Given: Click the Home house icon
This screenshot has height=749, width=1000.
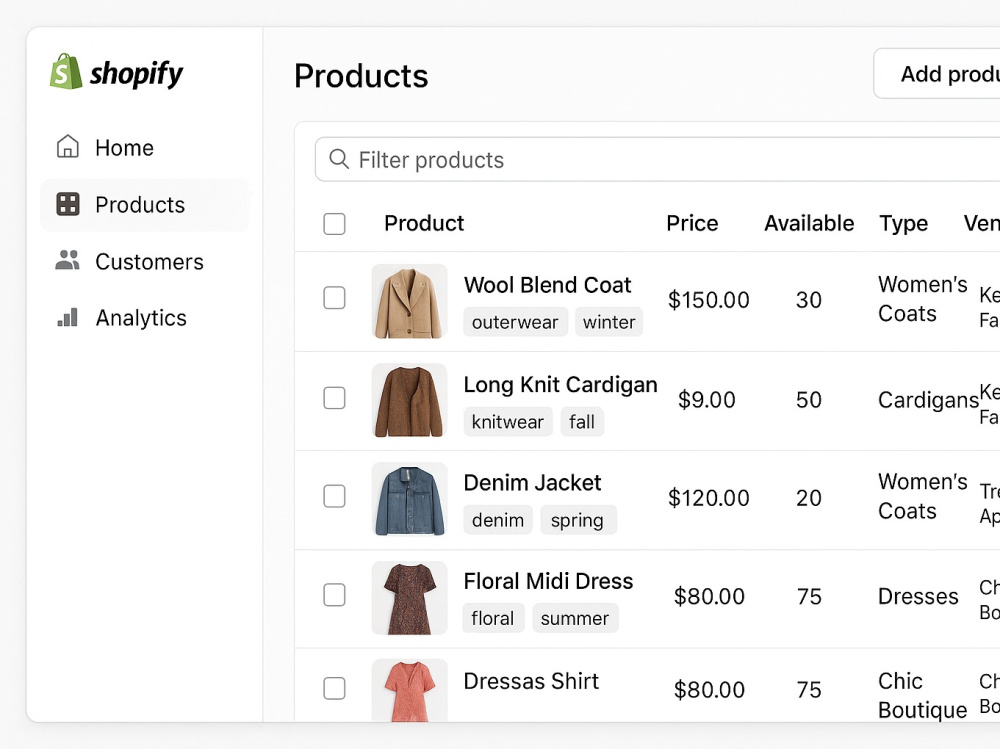Looking at the screenshot, I should click(68, 147).
